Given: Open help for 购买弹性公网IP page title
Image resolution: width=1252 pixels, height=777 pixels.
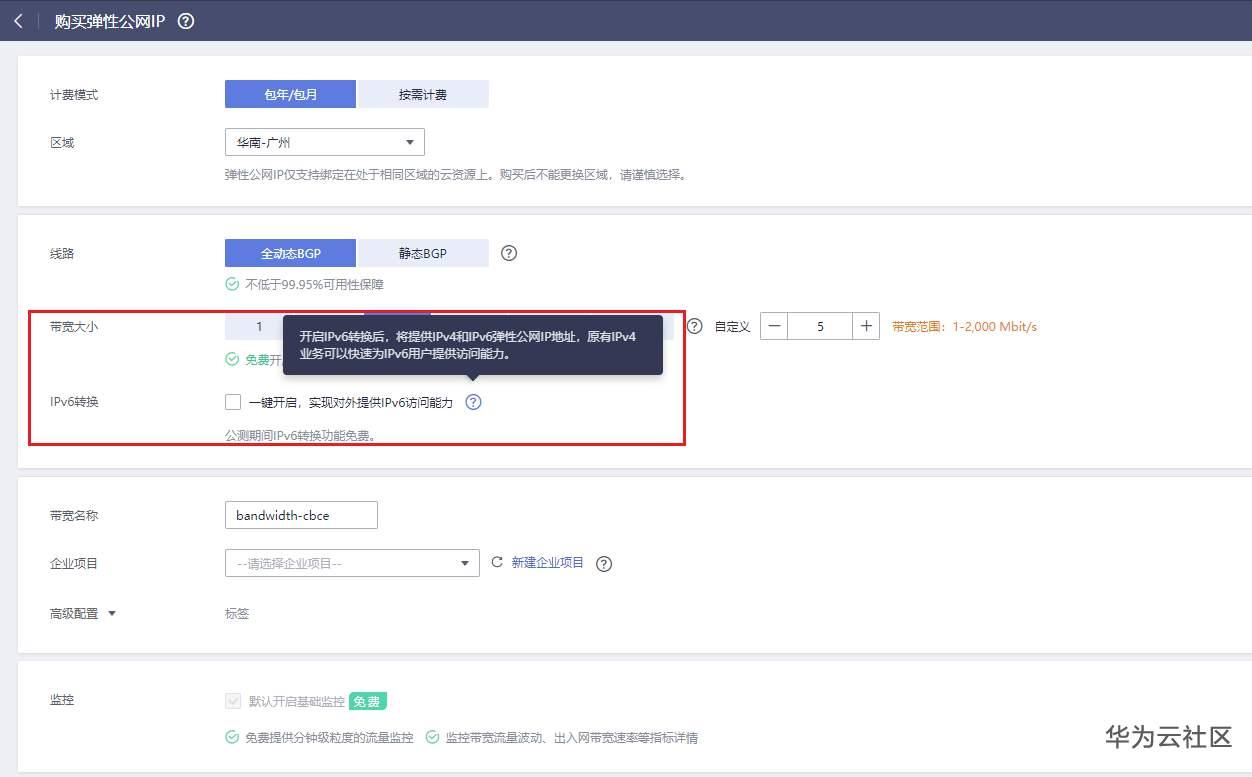Looking at the screenshot, I should (x=186, y=19).
